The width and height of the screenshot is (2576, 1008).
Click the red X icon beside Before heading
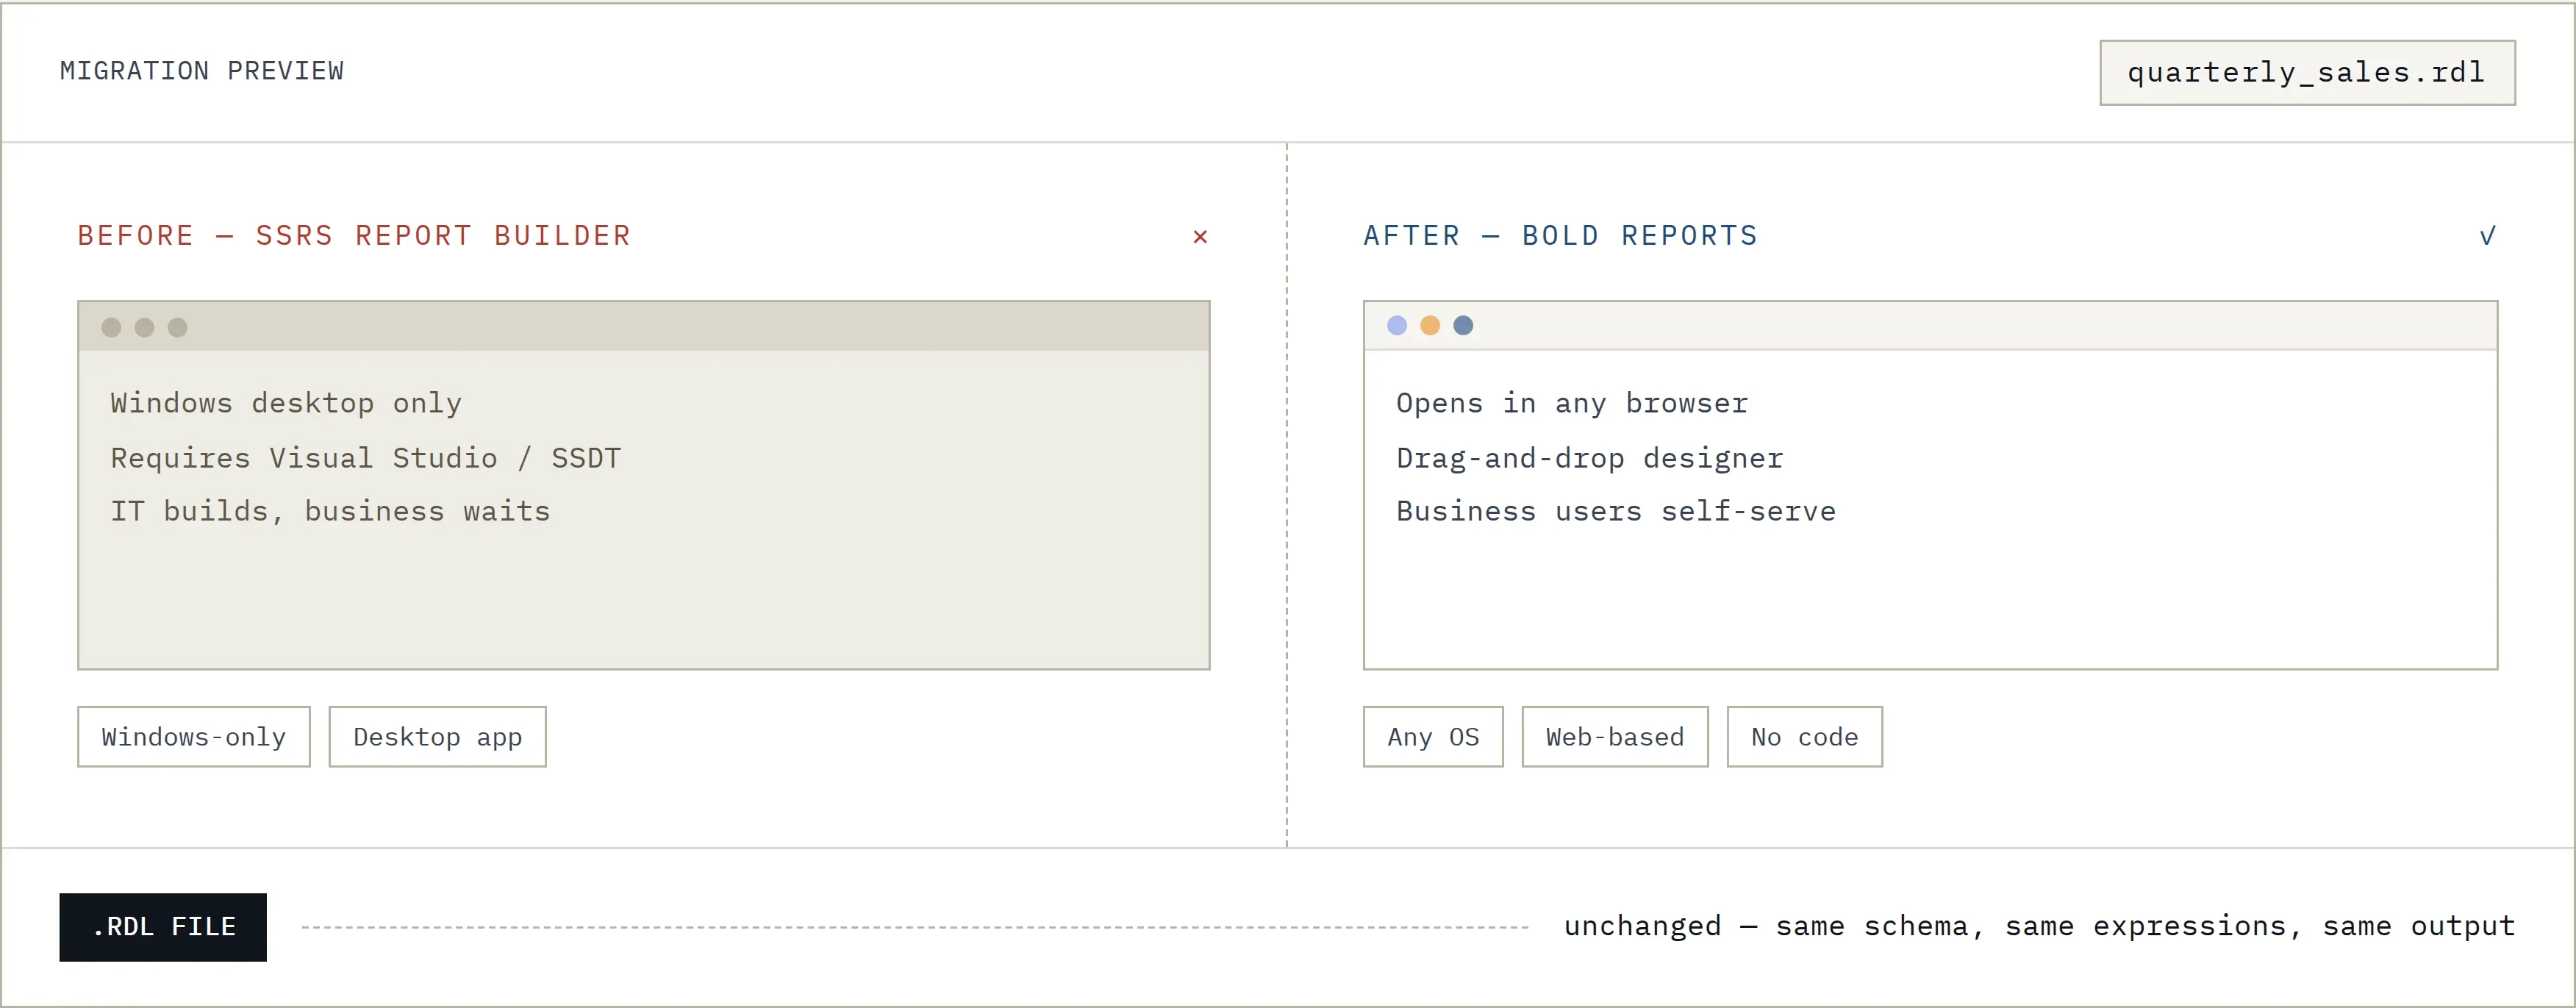(1200, 237)
